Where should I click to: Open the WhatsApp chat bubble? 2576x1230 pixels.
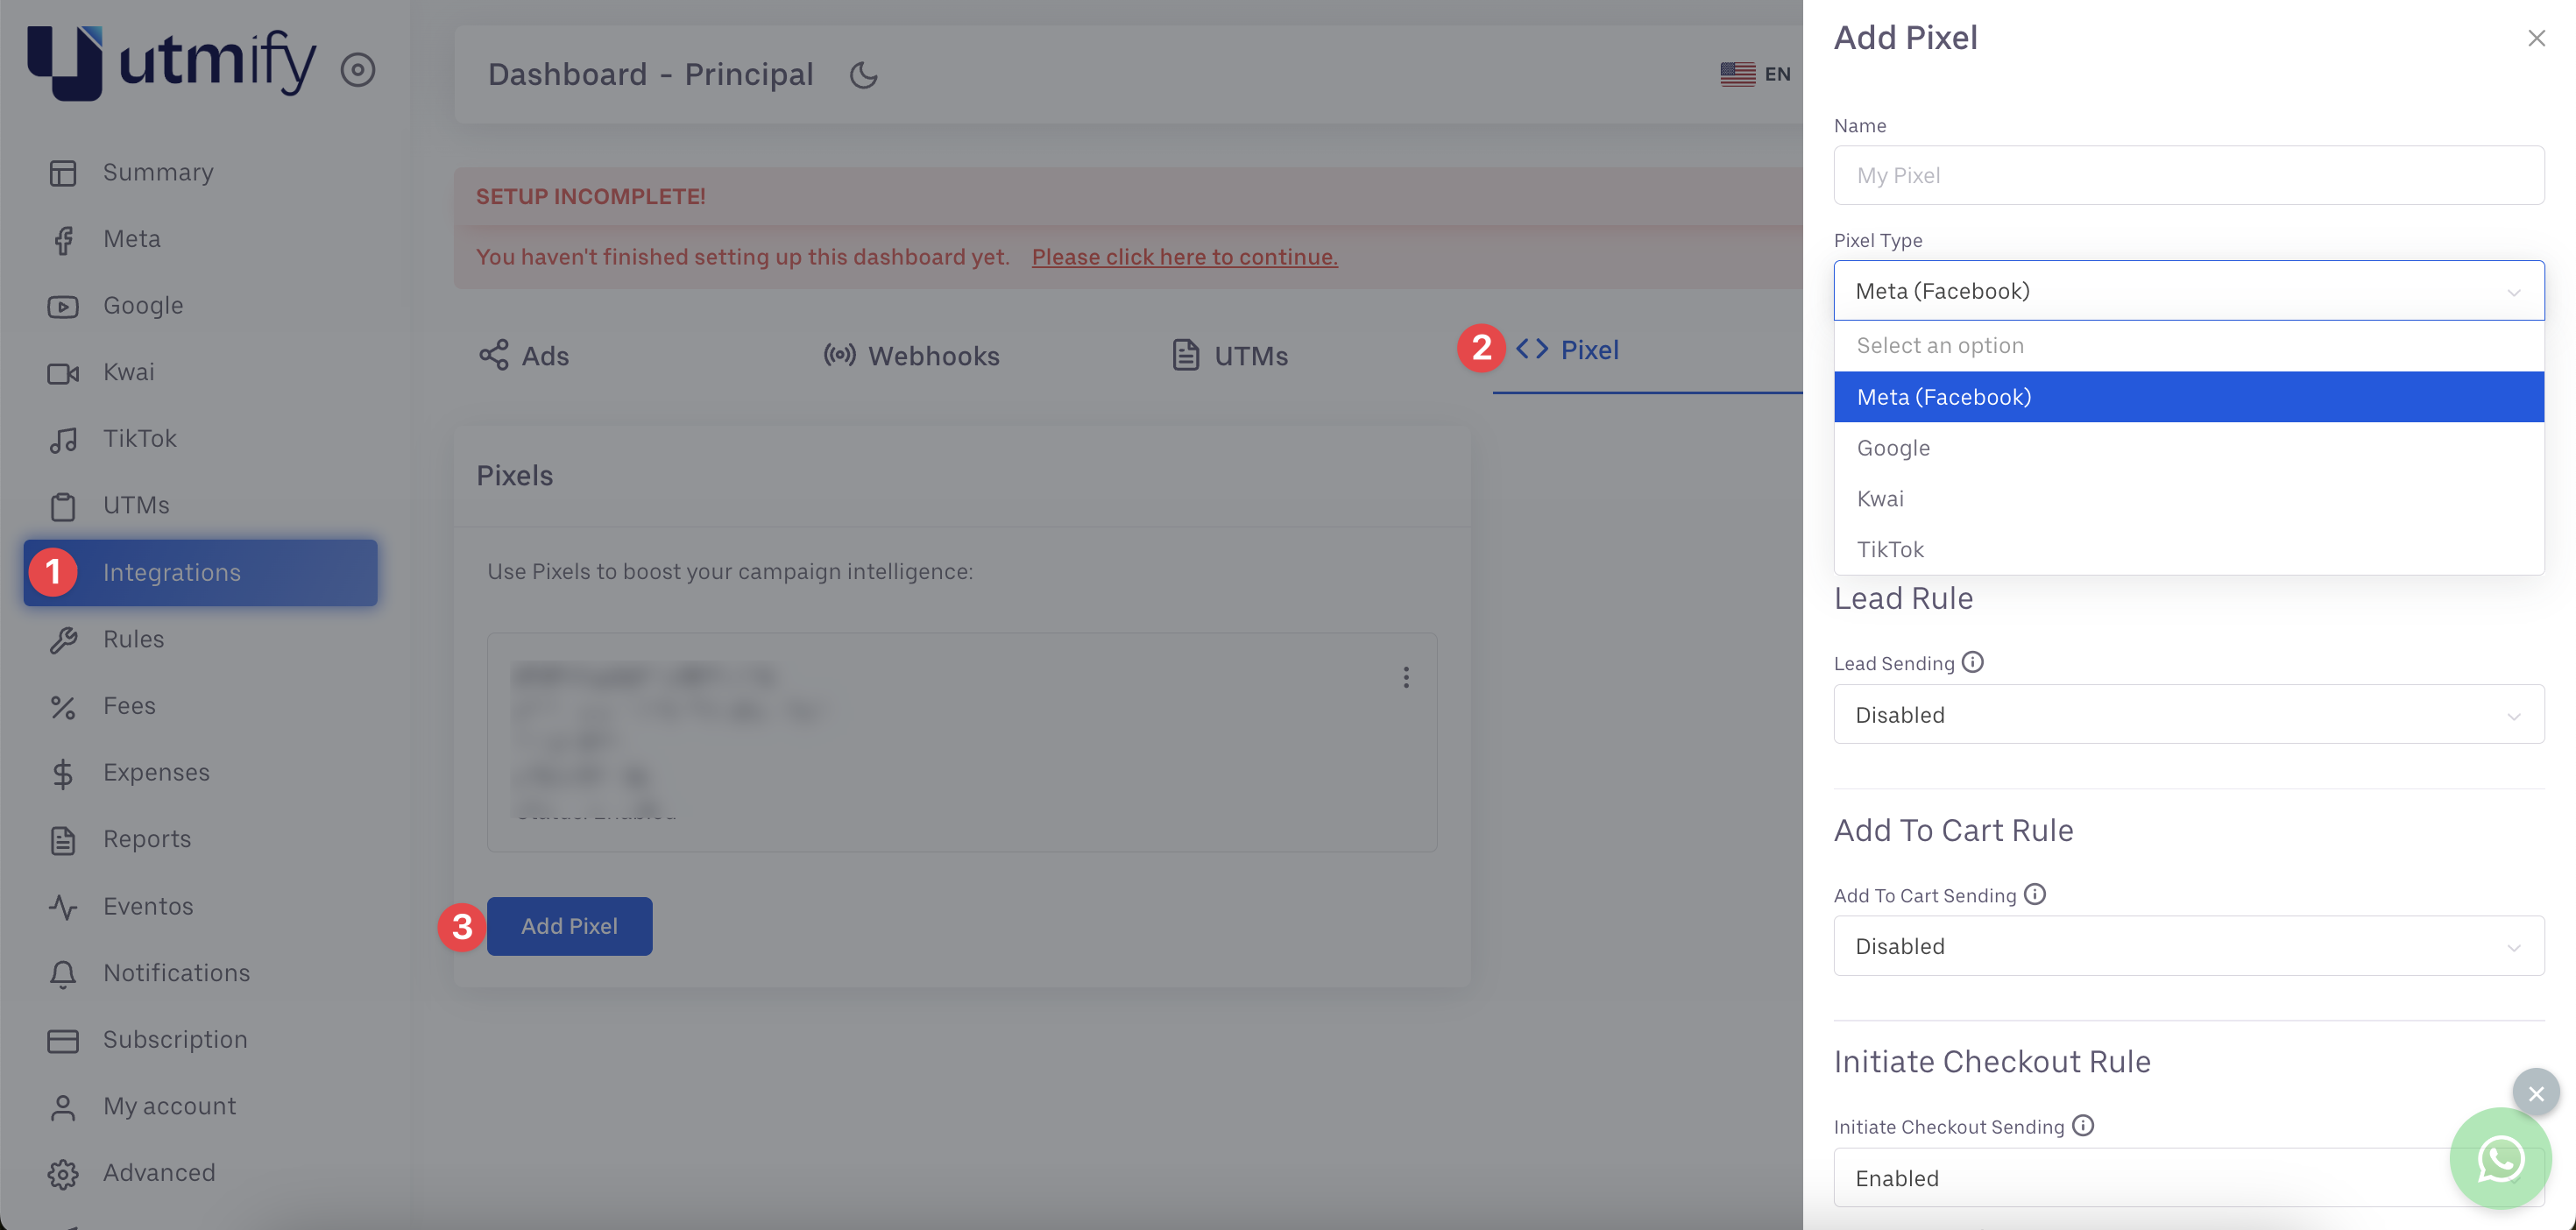pyautogui.click(x=2500, y=1159)
